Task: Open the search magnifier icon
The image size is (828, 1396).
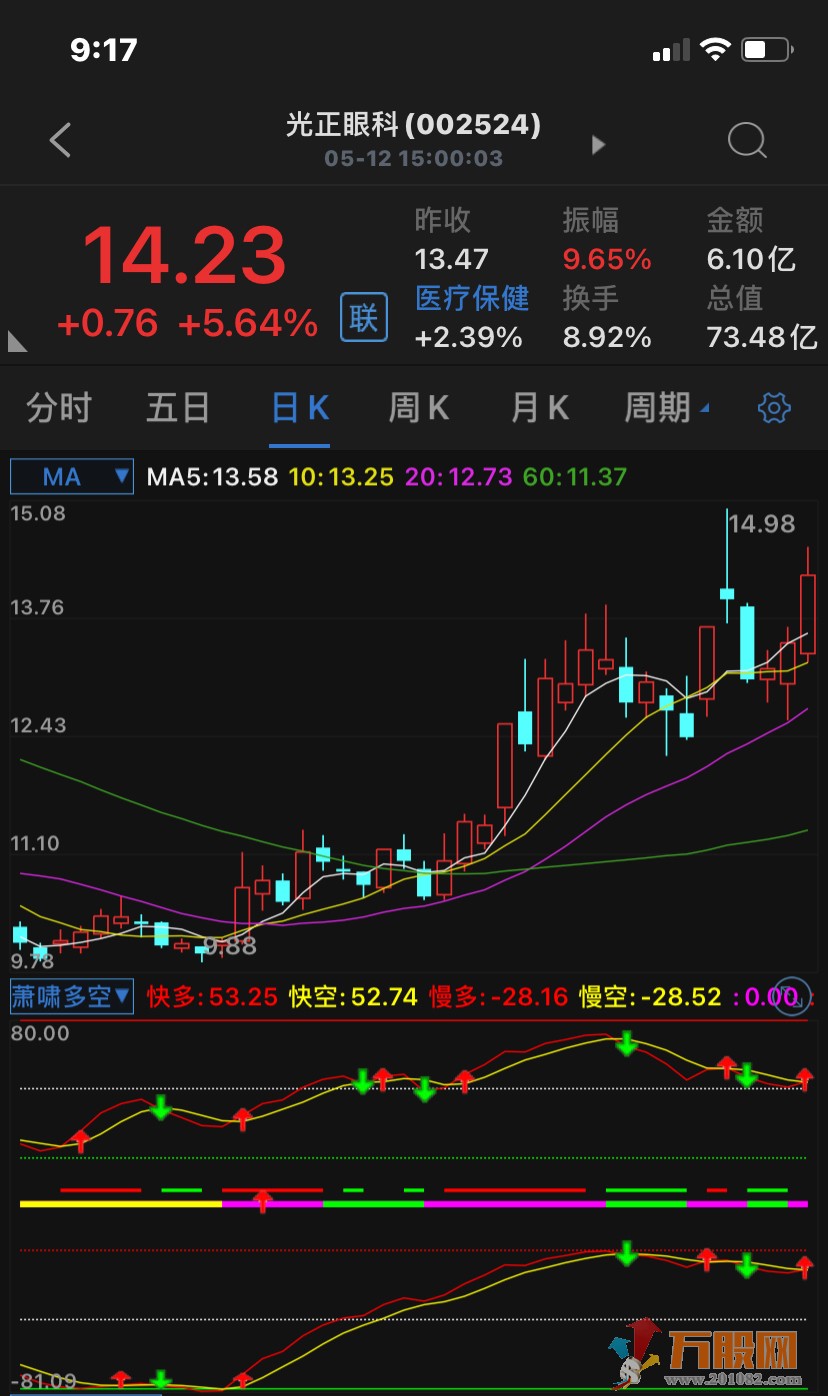Action: tap(746, 141)
